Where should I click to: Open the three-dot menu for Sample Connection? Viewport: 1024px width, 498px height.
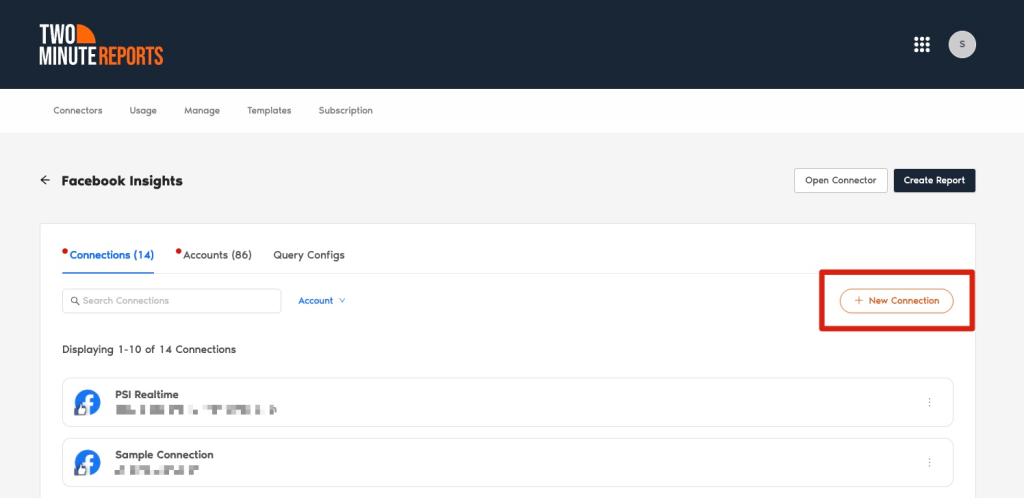click(929, 462)
